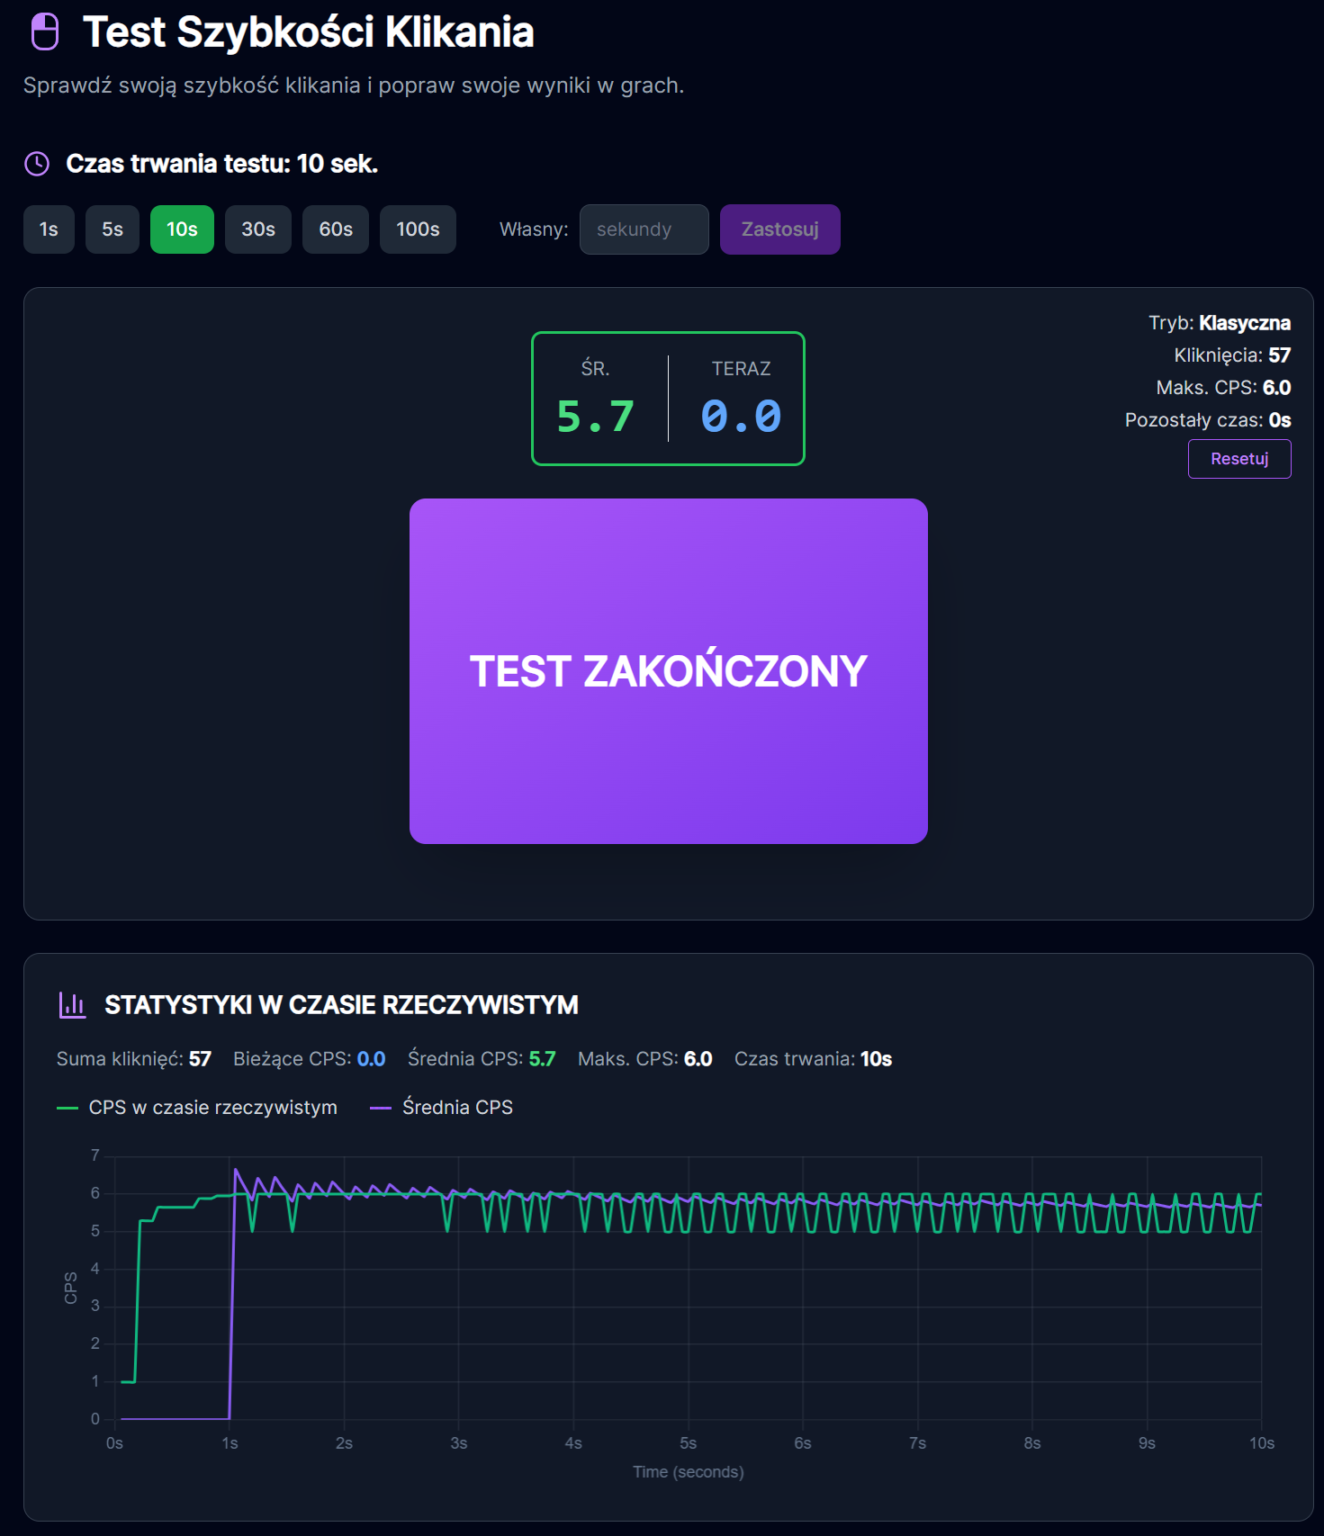1324x1536 pixels.
Task: Click the Resetuj button
Action: [1239, 459]
